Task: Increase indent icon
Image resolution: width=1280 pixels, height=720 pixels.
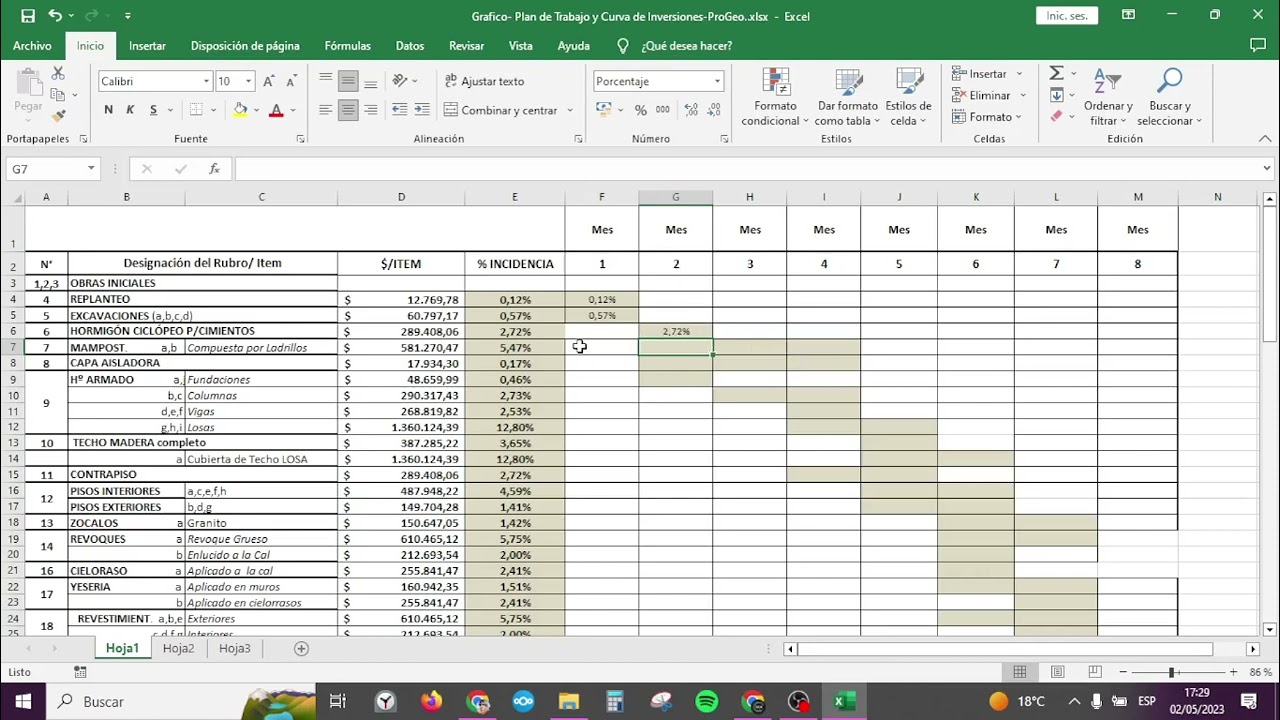Action: [x=421, y=110]
